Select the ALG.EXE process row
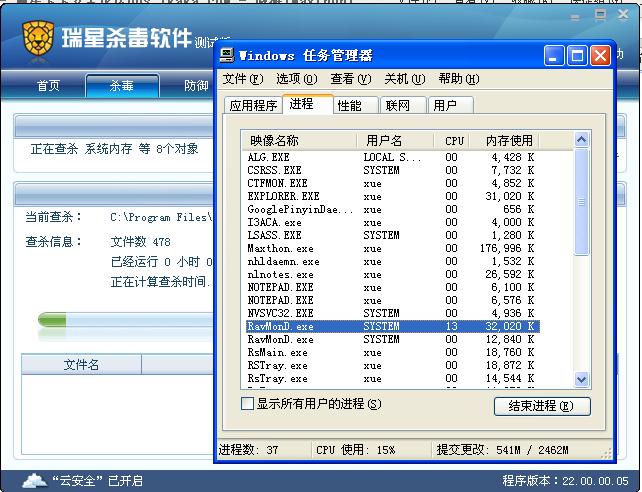642x492 pixels. [392, 157]
